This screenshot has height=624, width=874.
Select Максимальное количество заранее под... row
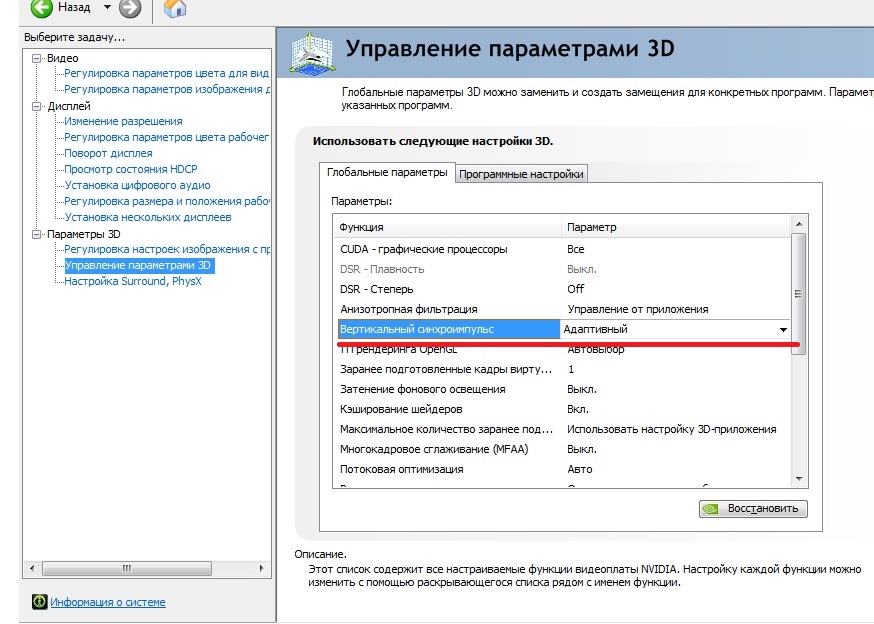[x=564, y=429]
